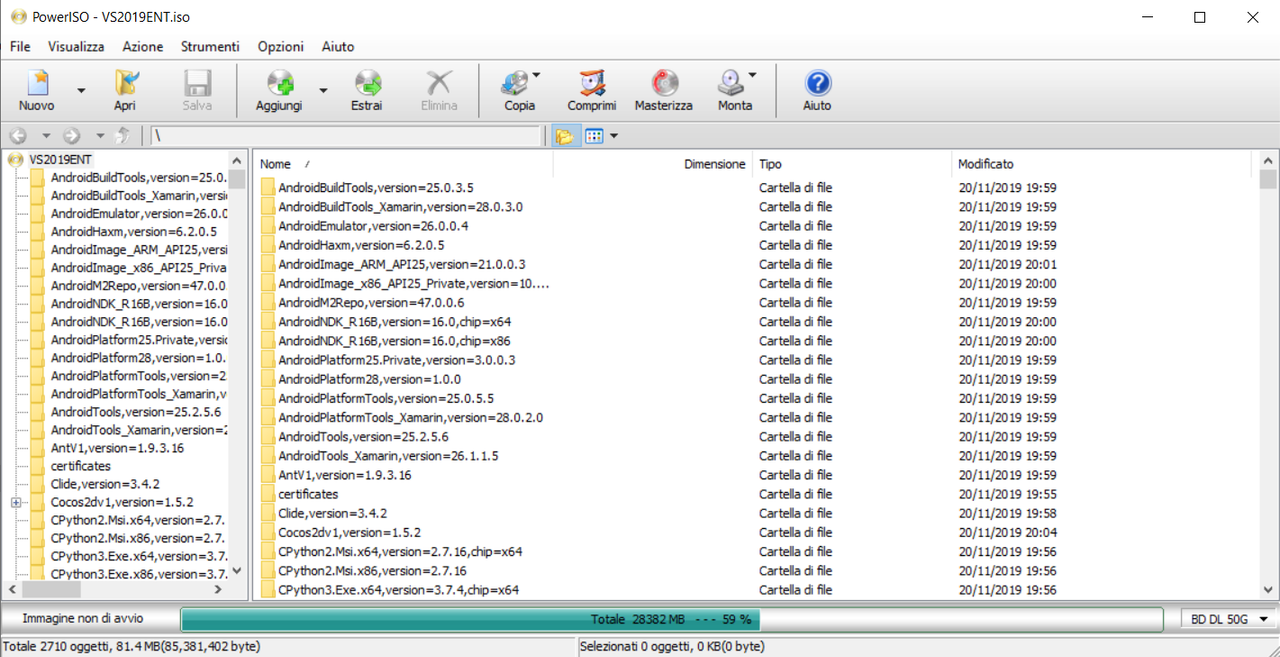
Task: Select AndroidTools_Xamarin,version=26.1.1.5 in file list
Action: point(388,456)
